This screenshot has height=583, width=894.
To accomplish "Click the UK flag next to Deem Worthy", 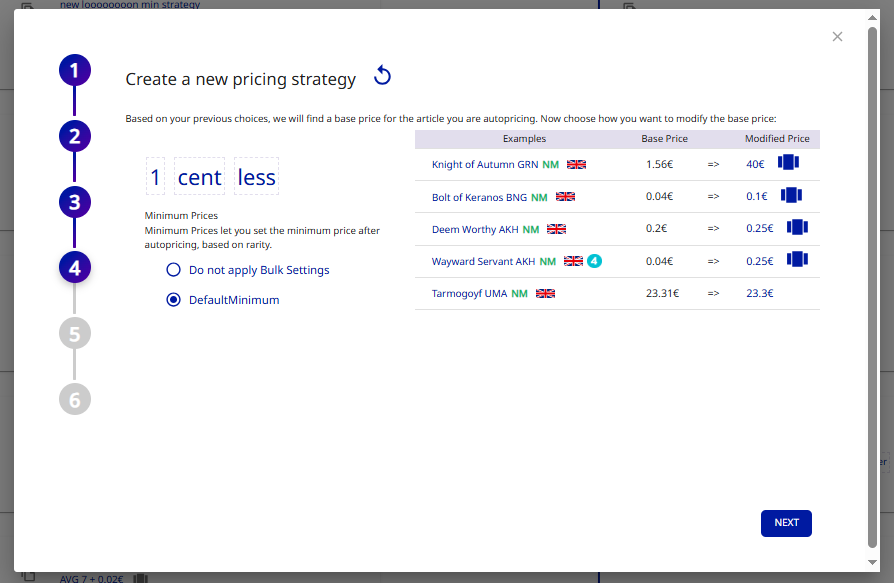I will point(556,229).
